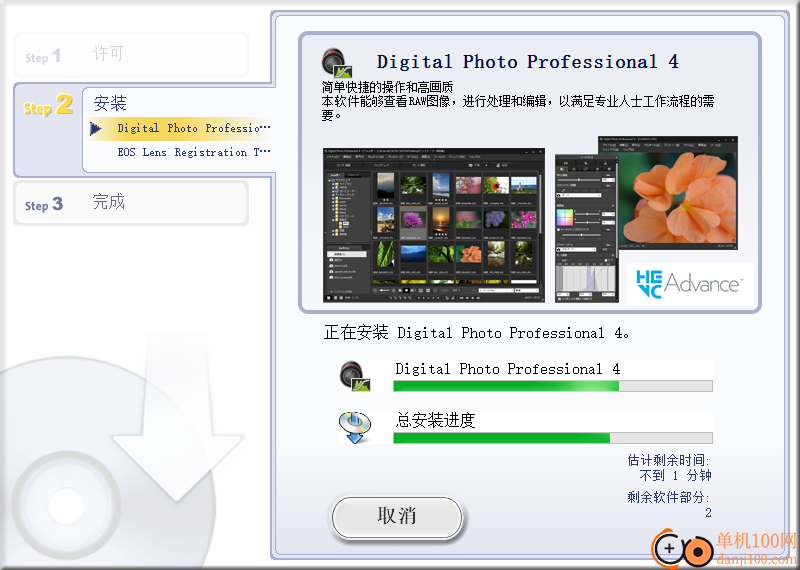Click the 估计剩余时间 label
This screenshot has height=570, width=800.
coord(668,460)
